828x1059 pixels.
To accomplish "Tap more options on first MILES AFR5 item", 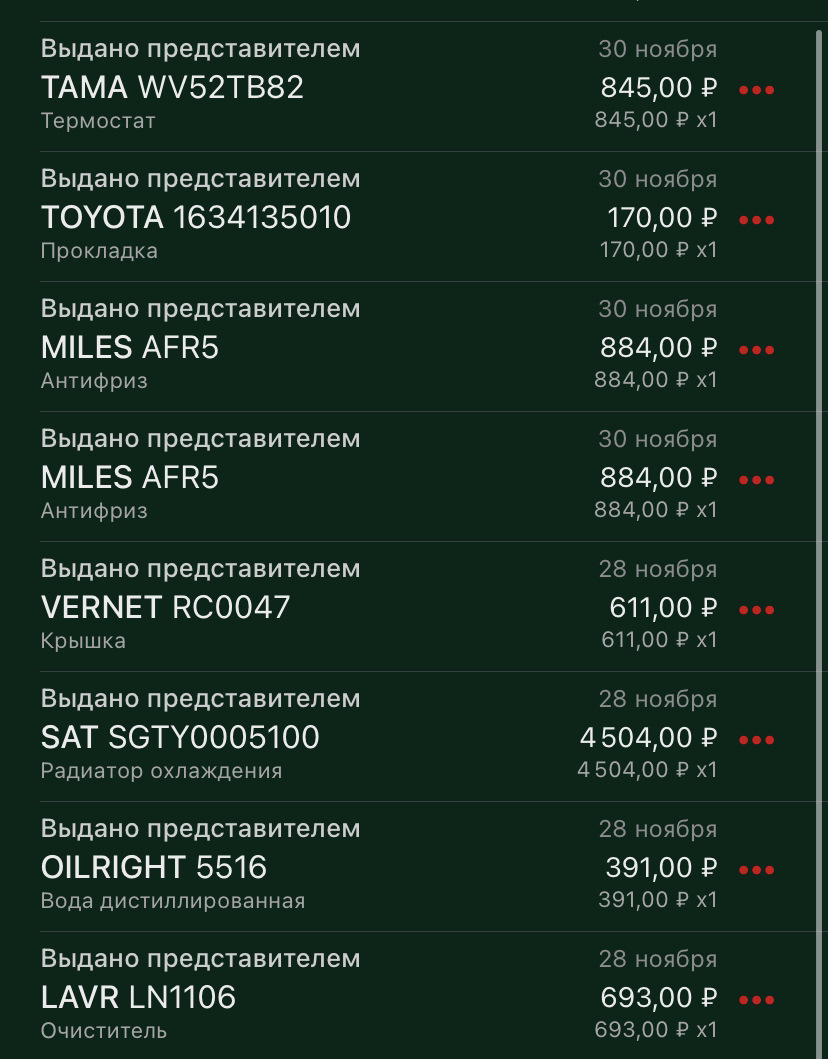I will click(x=756, y=350).
